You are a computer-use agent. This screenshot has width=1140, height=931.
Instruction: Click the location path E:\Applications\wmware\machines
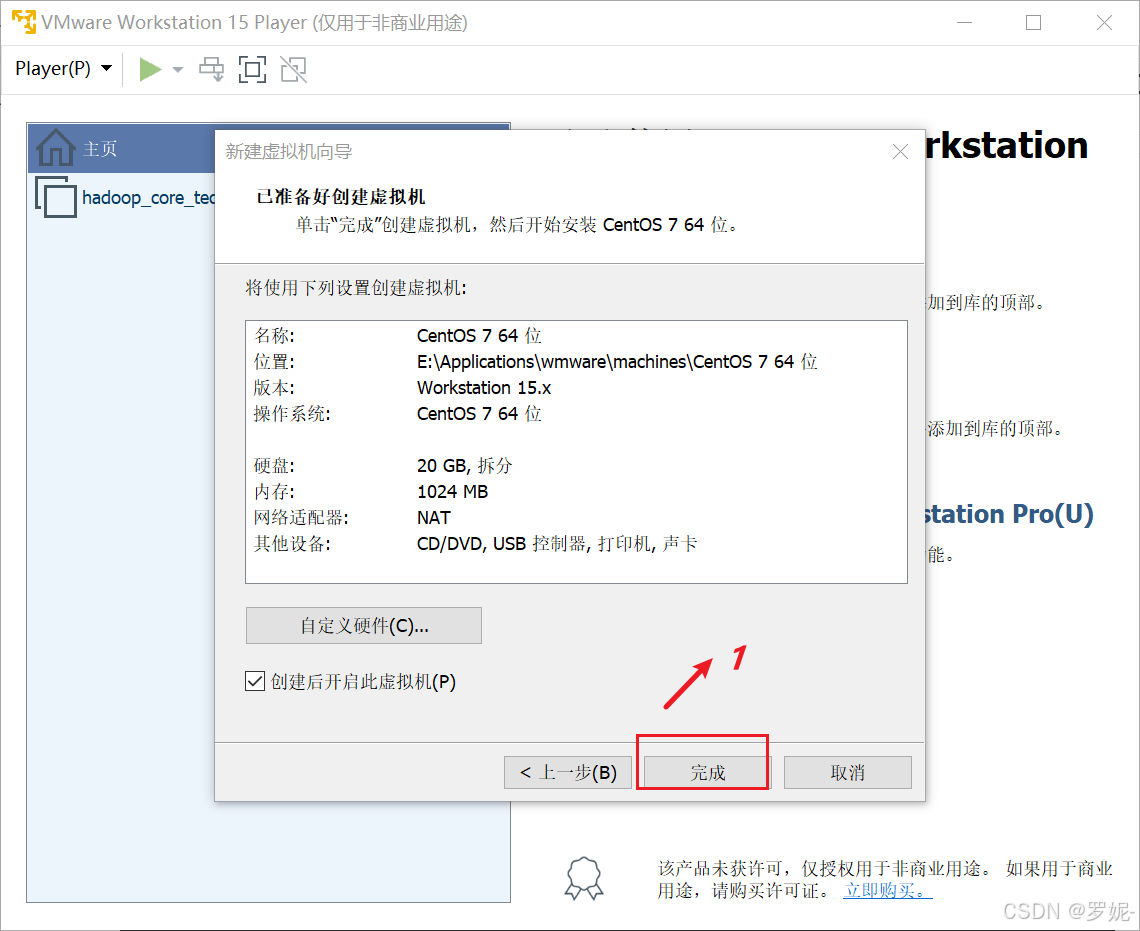pyautogui.click(x=617, y=362)
